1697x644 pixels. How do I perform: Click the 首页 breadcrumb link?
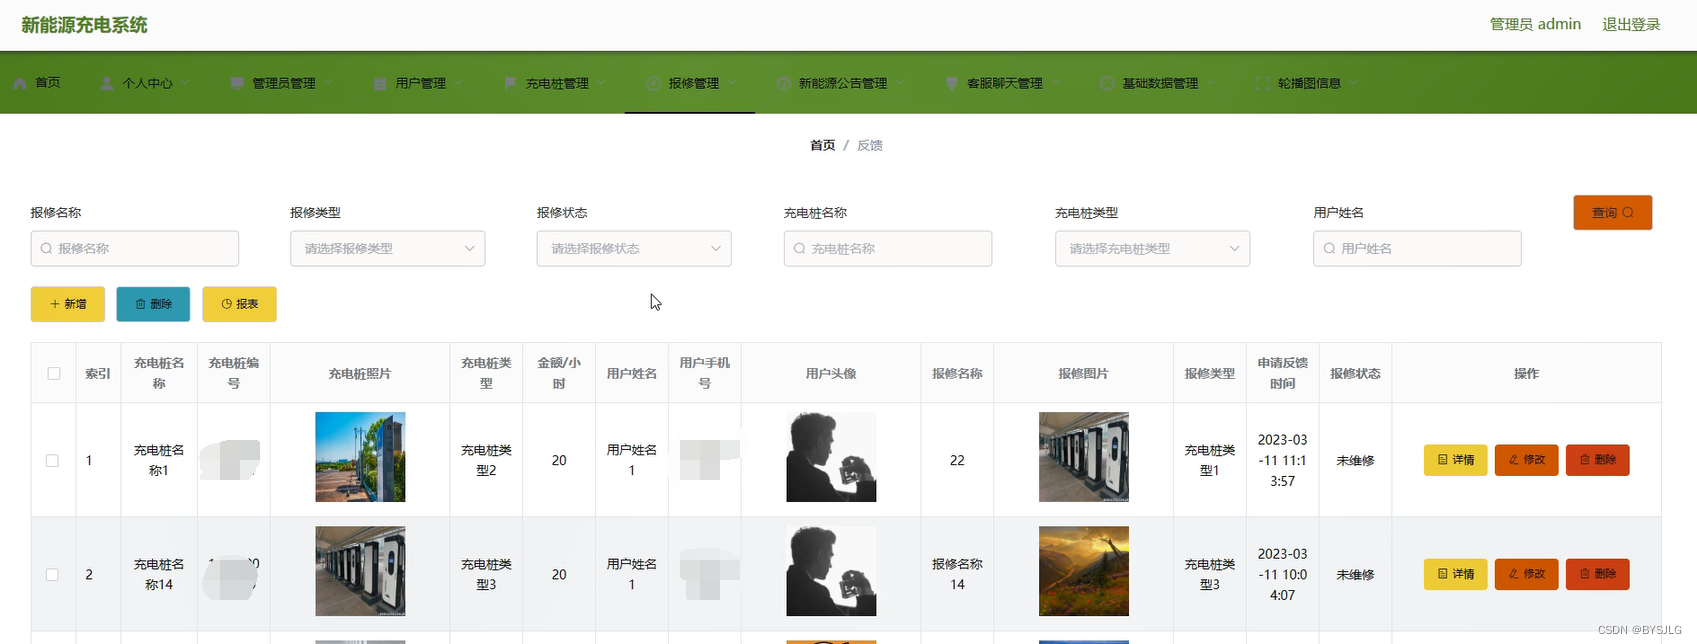tap(822, 145)
